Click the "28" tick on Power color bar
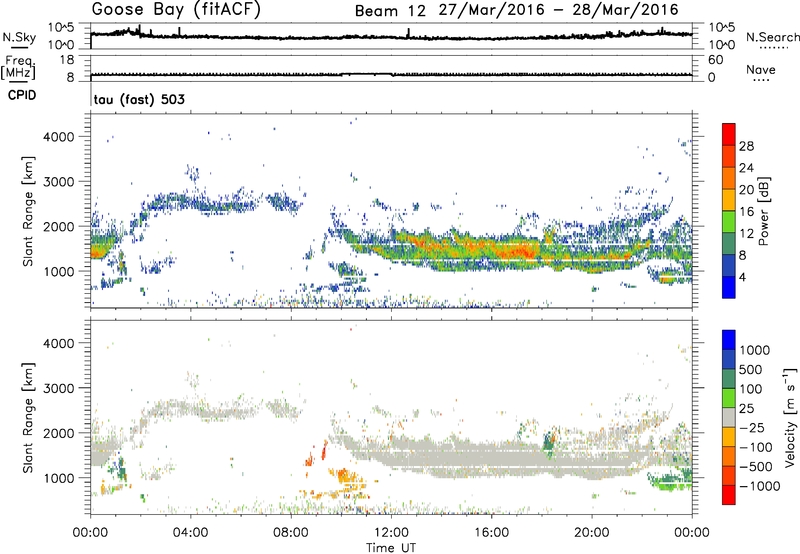 pos(746,146)
